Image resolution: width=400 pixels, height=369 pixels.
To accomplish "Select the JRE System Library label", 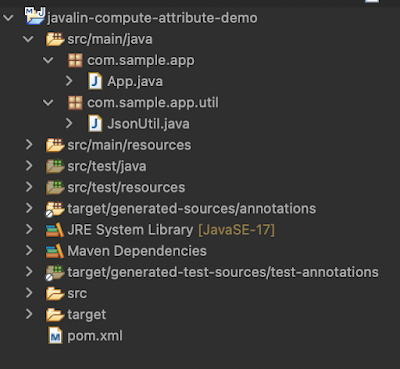I will [x=130, y=230].
